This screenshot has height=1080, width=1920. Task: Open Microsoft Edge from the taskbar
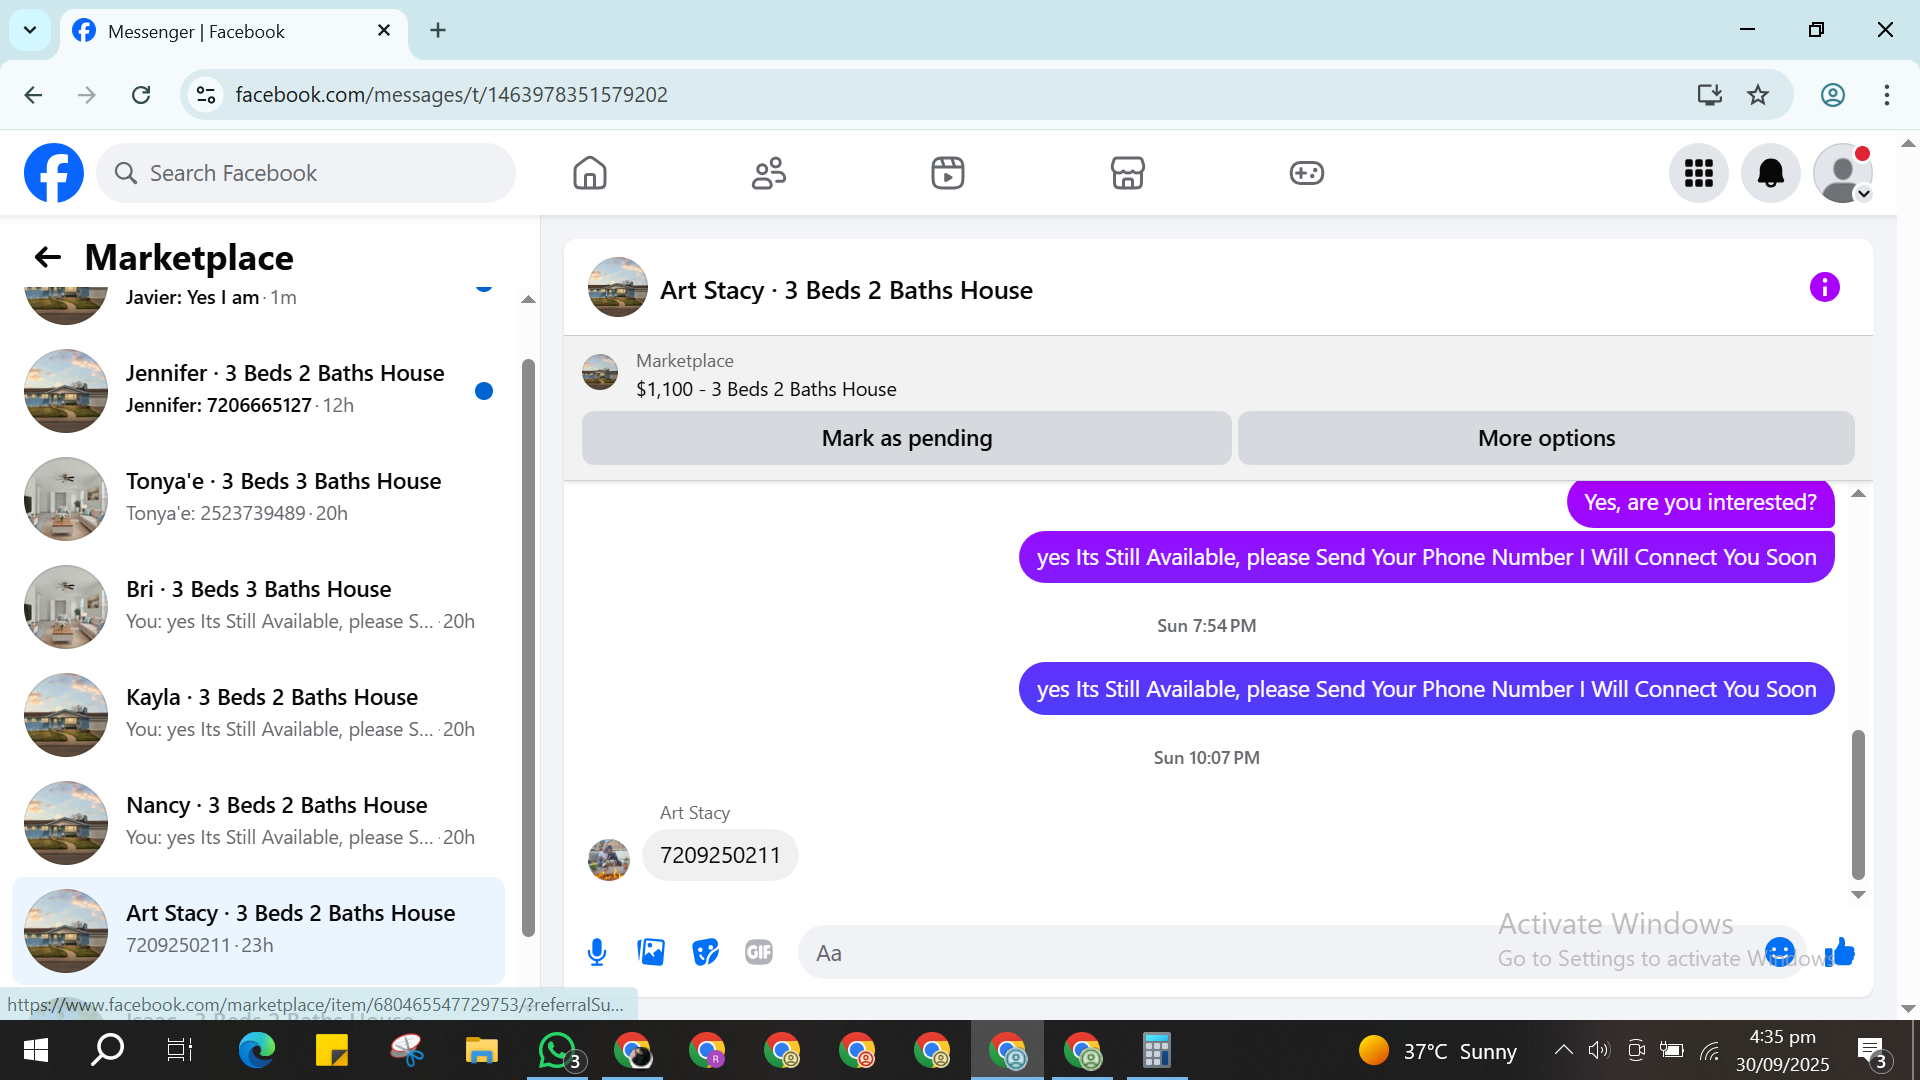[257, 1050]
